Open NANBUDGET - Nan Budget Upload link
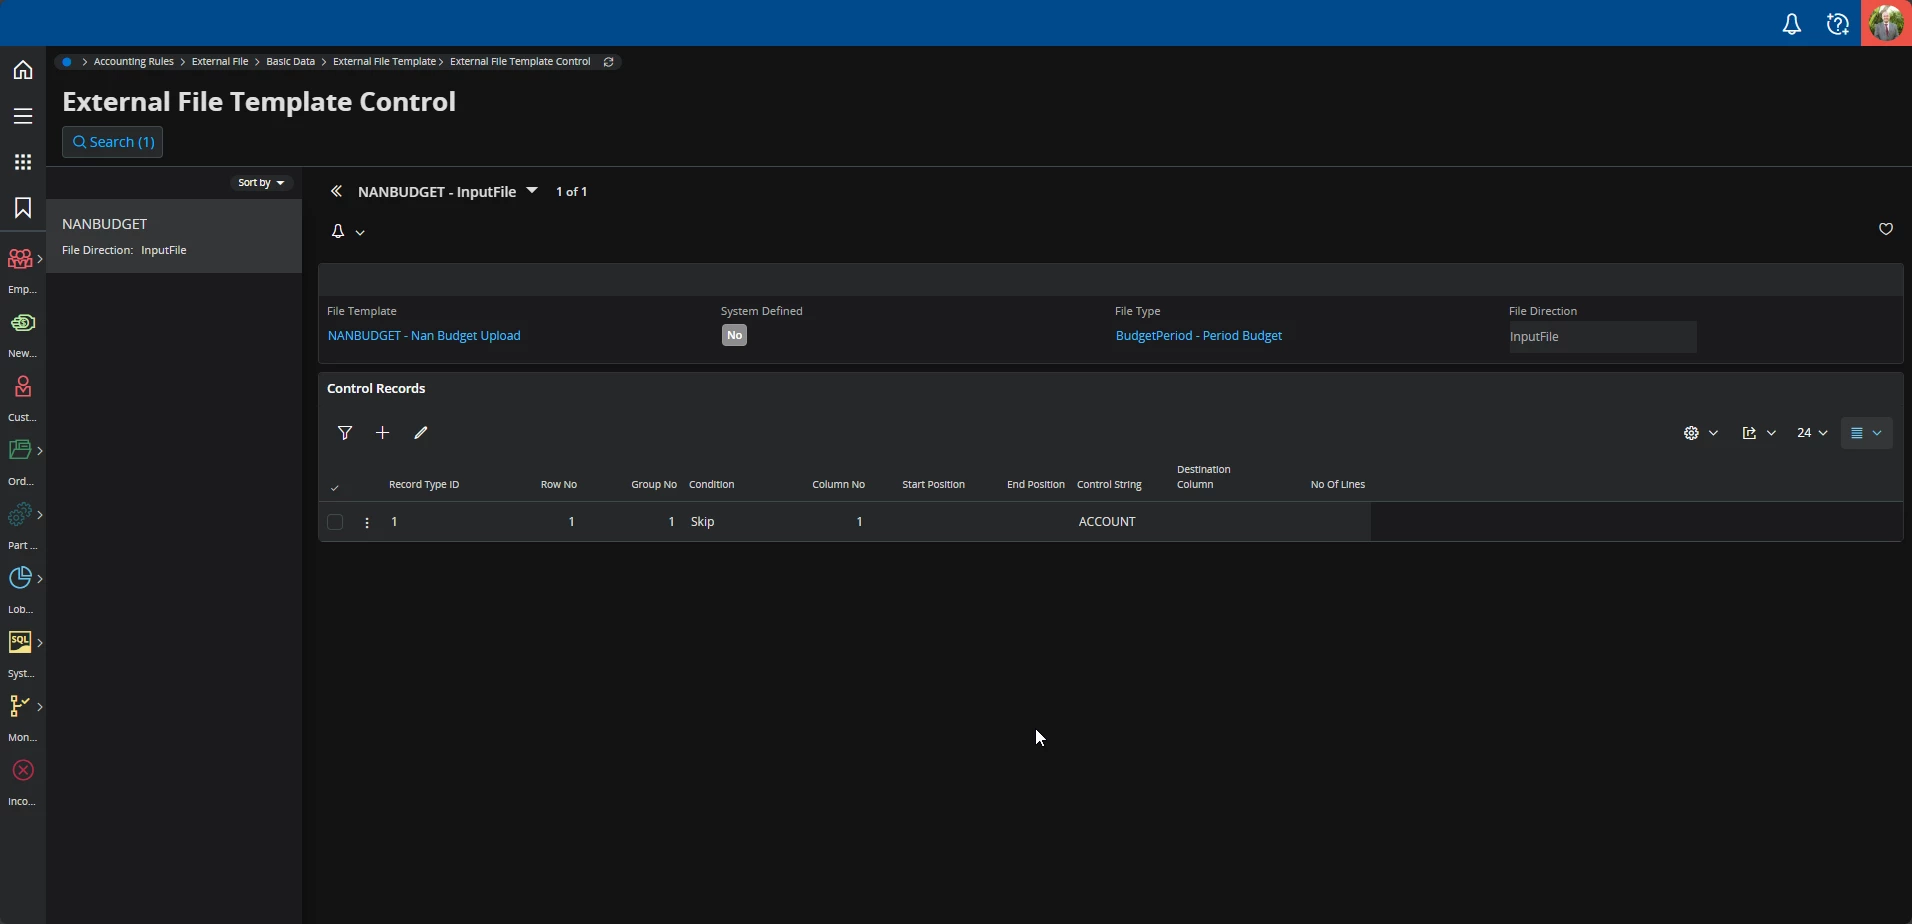The image size is (1912, 924). (424, 336)
